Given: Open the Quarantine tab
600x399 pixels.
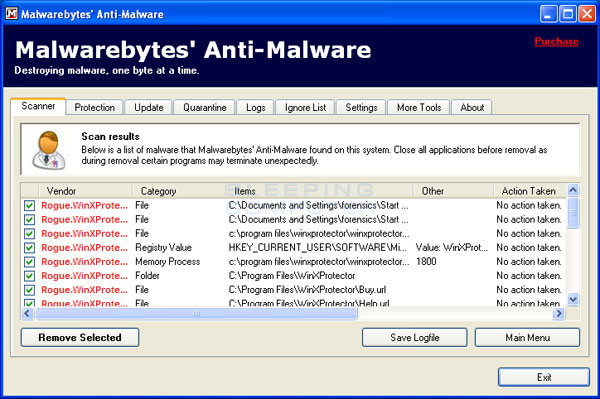Looking at the screenshot, I should click(x=205, y=107).
